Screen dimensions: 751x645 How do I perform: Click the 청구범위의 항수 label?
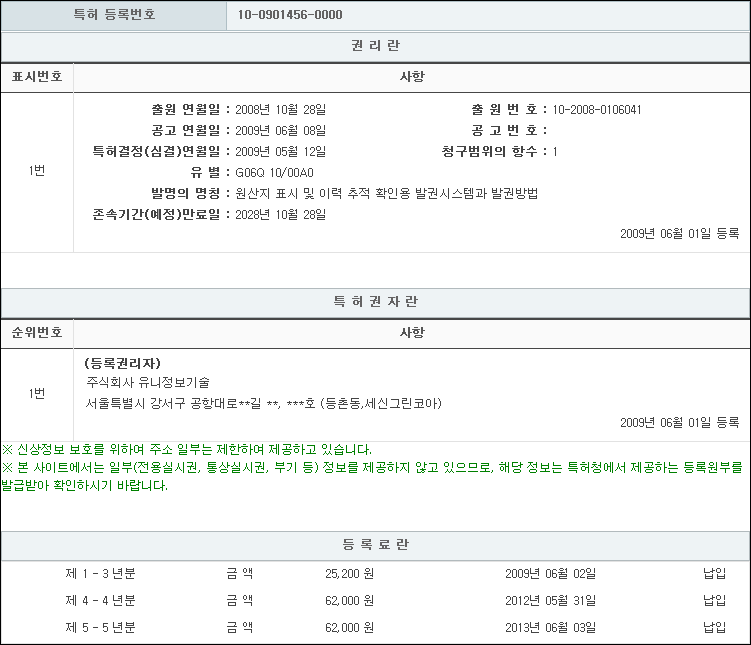489,151
